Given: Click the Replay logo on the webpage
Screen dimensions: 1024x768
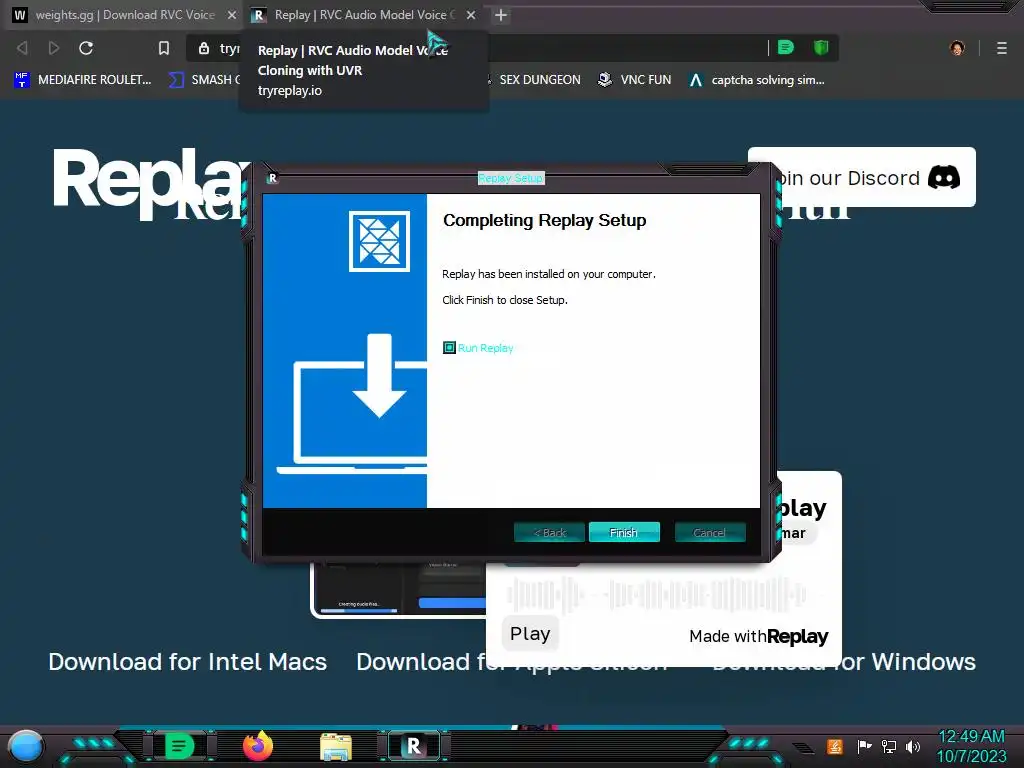Looking at the screenshot, I should click(x=149, y=183).
